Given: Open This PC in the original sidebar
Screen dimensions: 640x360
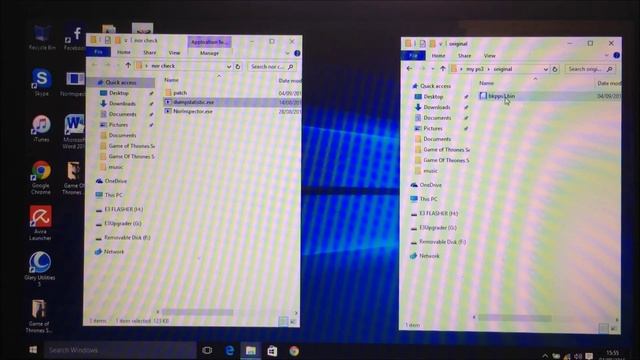Looking at the screenshot, I should (428, 199).
